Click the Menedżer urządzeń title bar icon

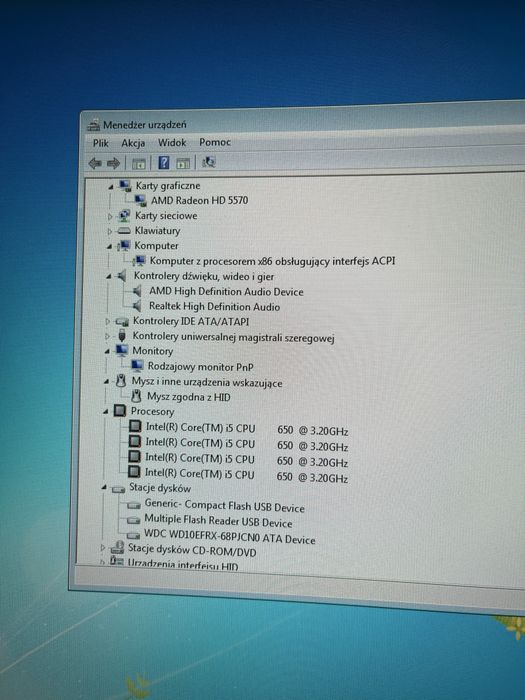[93, 125]
